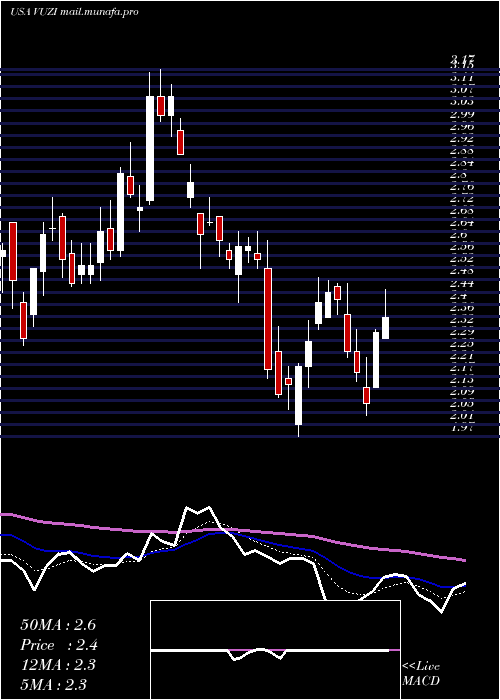The height and width of the screenshot is (700, 500).
Task: Click the tallest white candlestick near the chart peak
Action: tap(150, 148)
